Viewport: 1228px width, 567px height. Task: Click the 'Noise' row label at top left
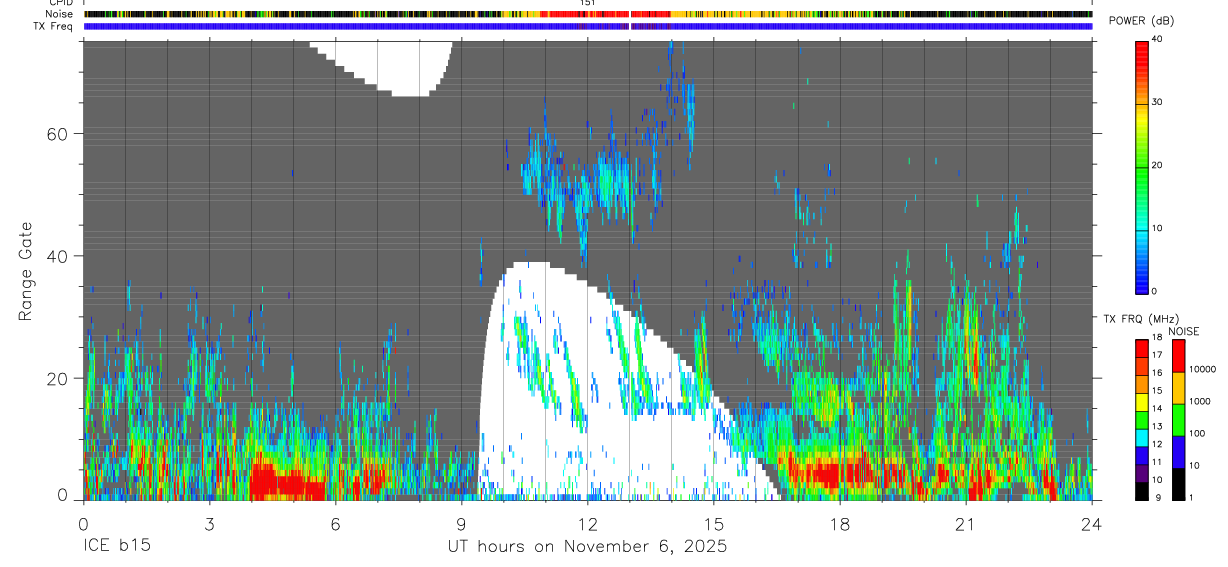[x=60, y=14]
